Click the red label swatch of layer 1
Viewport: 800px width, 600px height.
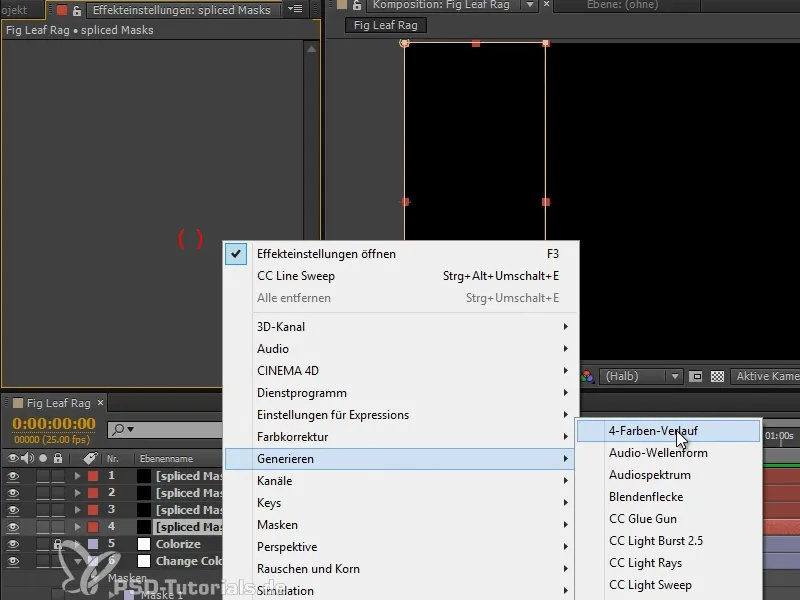coord(93,476)
